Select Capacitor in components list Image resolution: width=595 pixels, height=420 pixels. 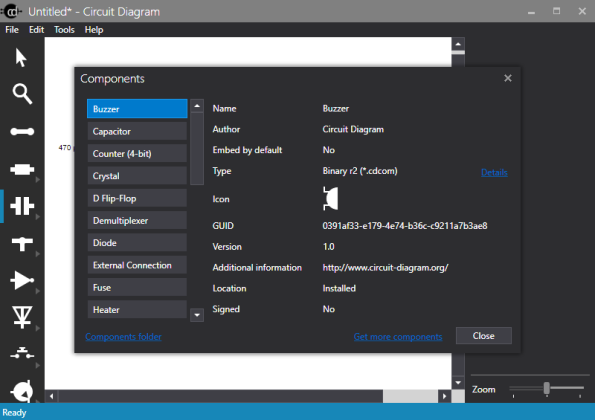137,131
